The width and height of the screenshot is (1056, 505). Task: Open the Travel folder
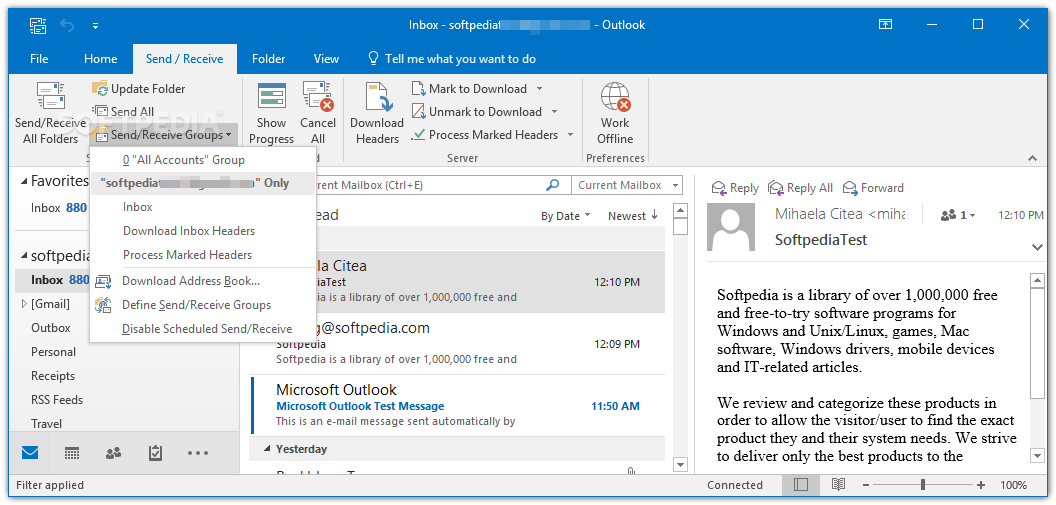(46, 424)
